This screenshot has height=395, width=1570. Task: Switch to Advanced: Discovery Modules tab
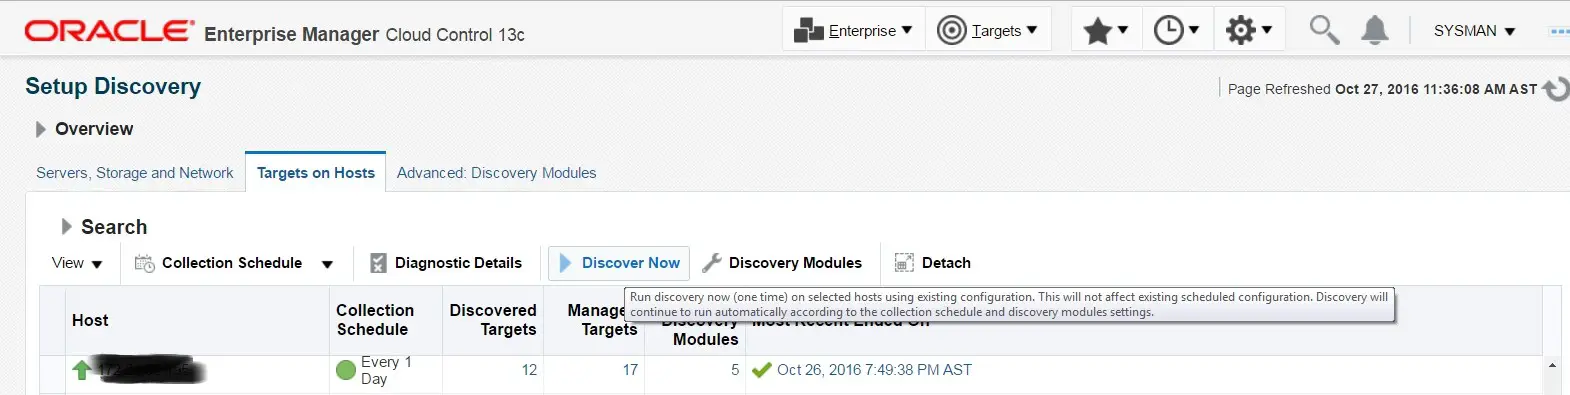click(496, 173)
